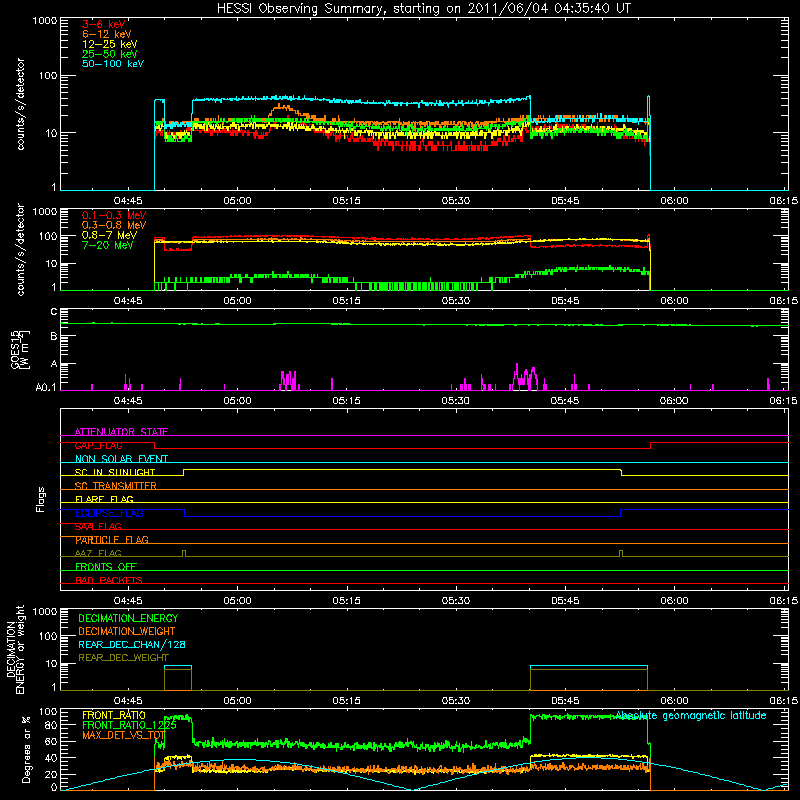Click the vertical Flags axis title
This screenshot has height=800, width=800.
pos(41,499)
